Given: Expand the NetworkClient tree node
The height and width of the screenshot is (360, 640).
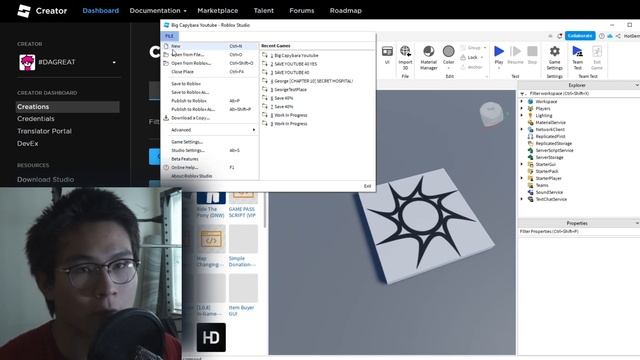Looking at the screenshot, I should (x=522, y=129).
